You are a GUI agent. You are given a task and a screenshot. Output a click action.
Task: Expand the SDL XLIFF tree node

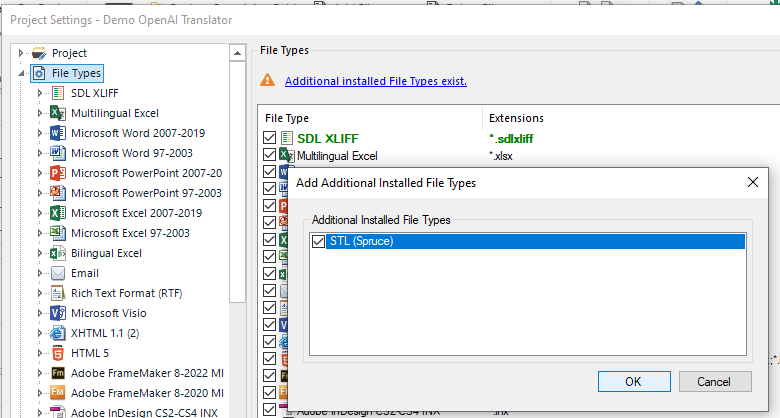(x=40, y=93)
